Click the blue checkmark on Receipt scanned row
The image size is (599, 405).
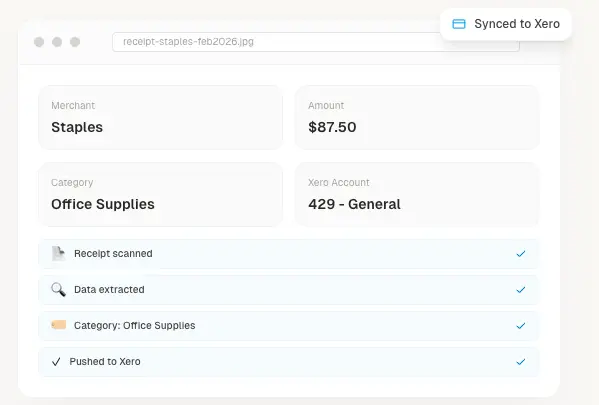click(521, 254)
